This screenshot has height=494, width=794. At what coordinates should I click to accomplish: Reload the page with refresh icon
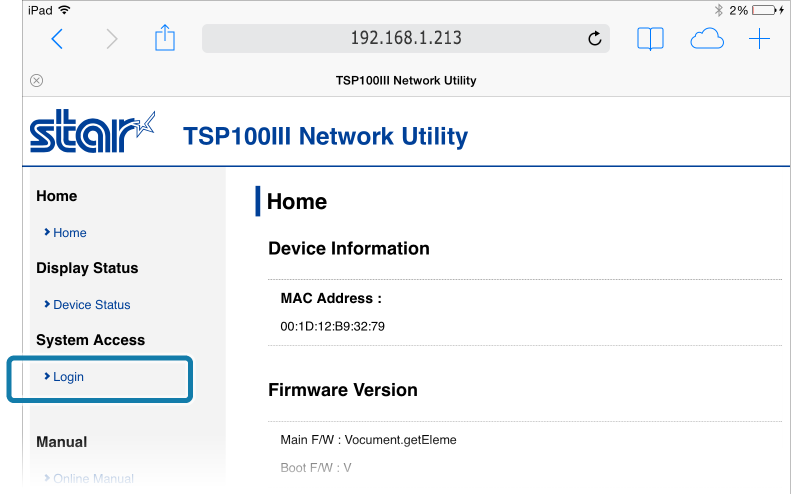[594, 38]
